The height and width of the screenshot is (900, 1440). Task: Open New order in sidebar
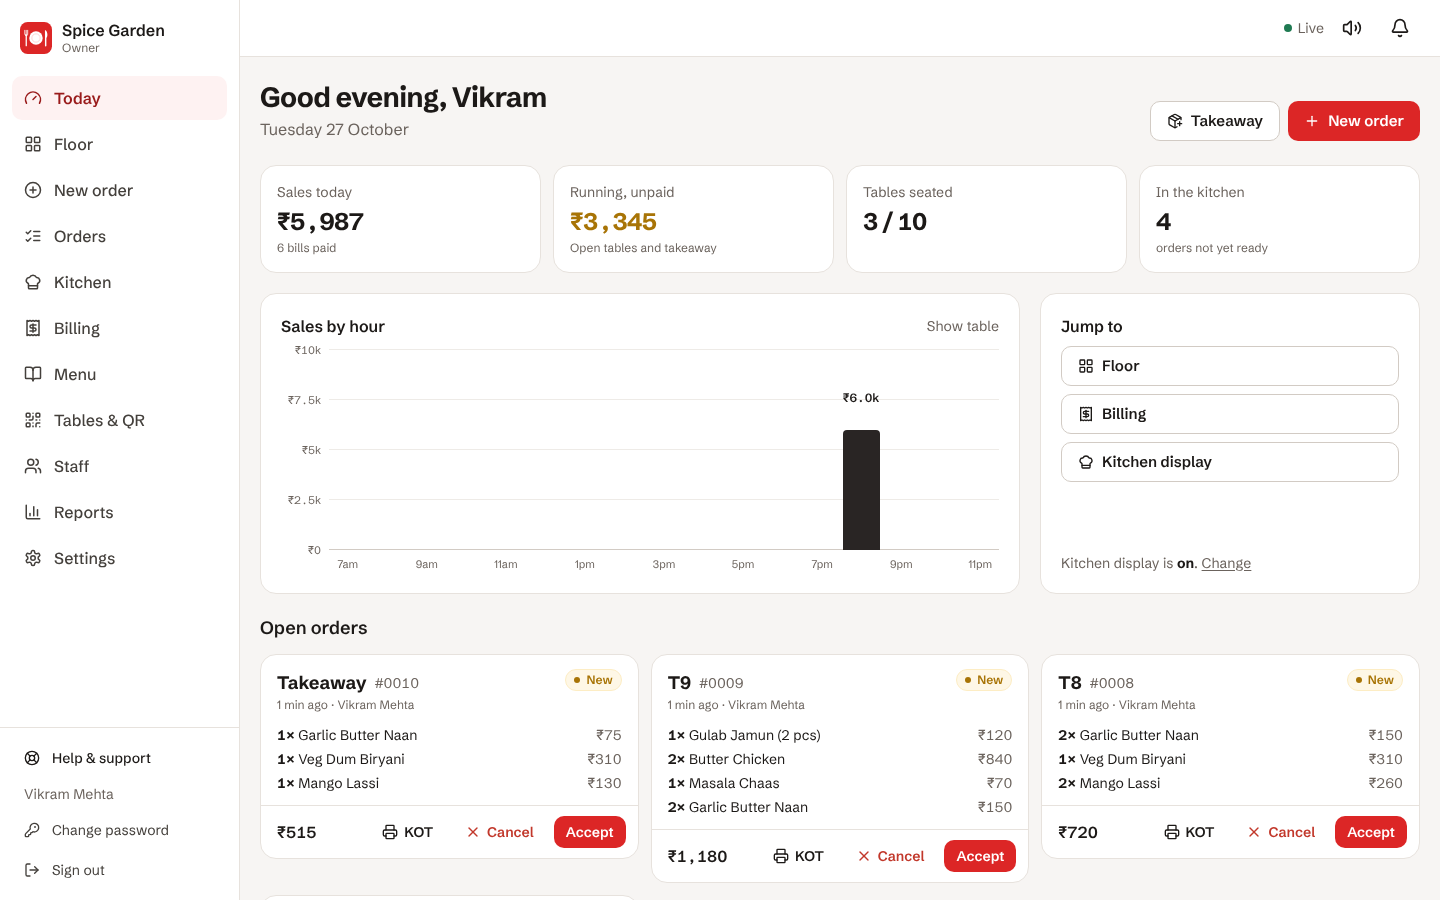tap(120, 190)
